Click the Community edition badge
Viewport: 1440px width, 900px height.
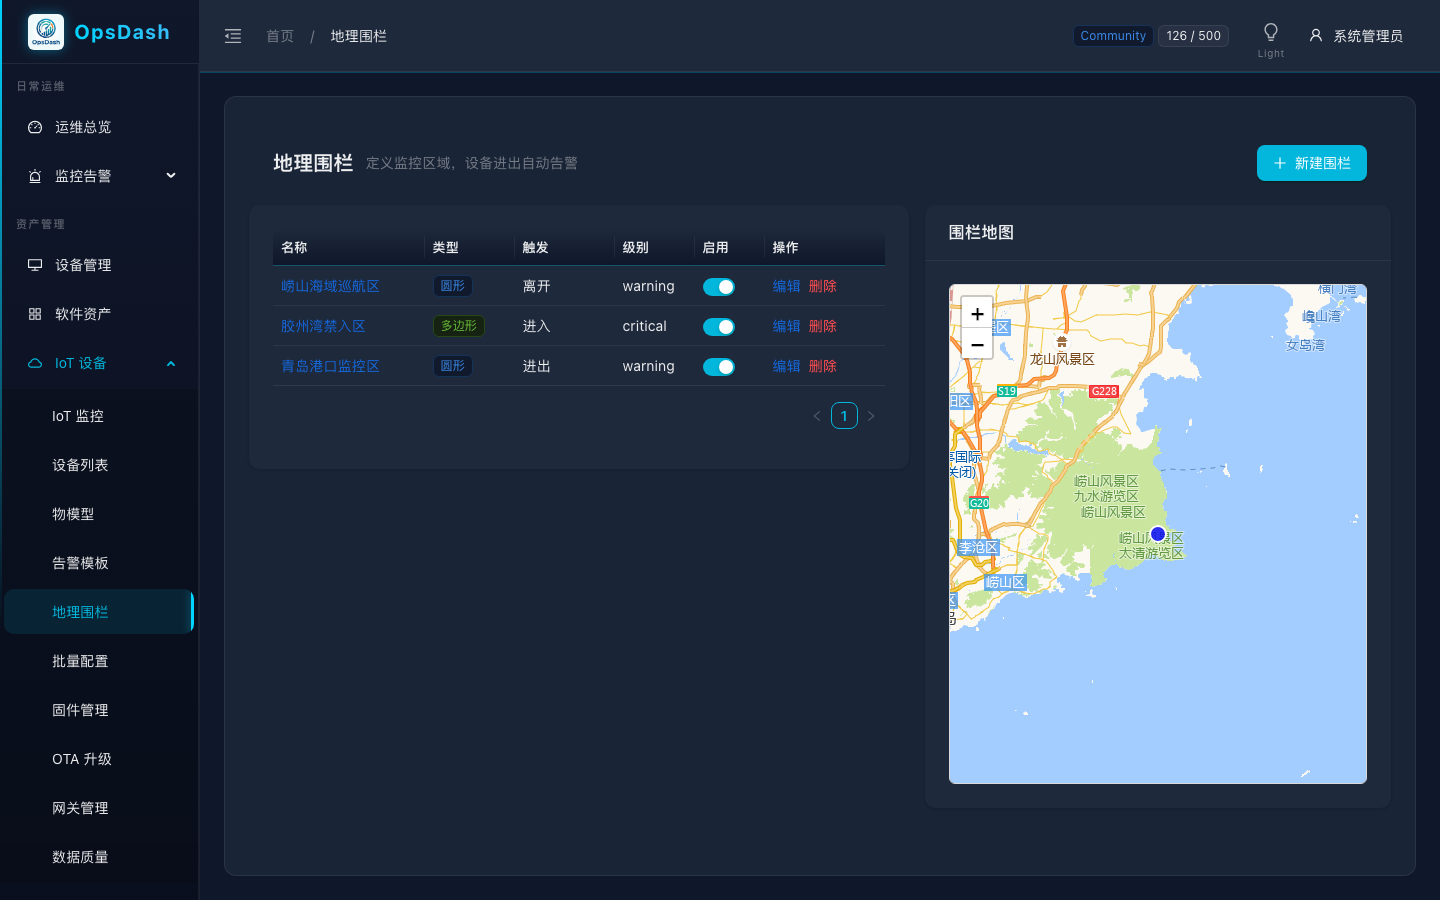coord(1113,36)
